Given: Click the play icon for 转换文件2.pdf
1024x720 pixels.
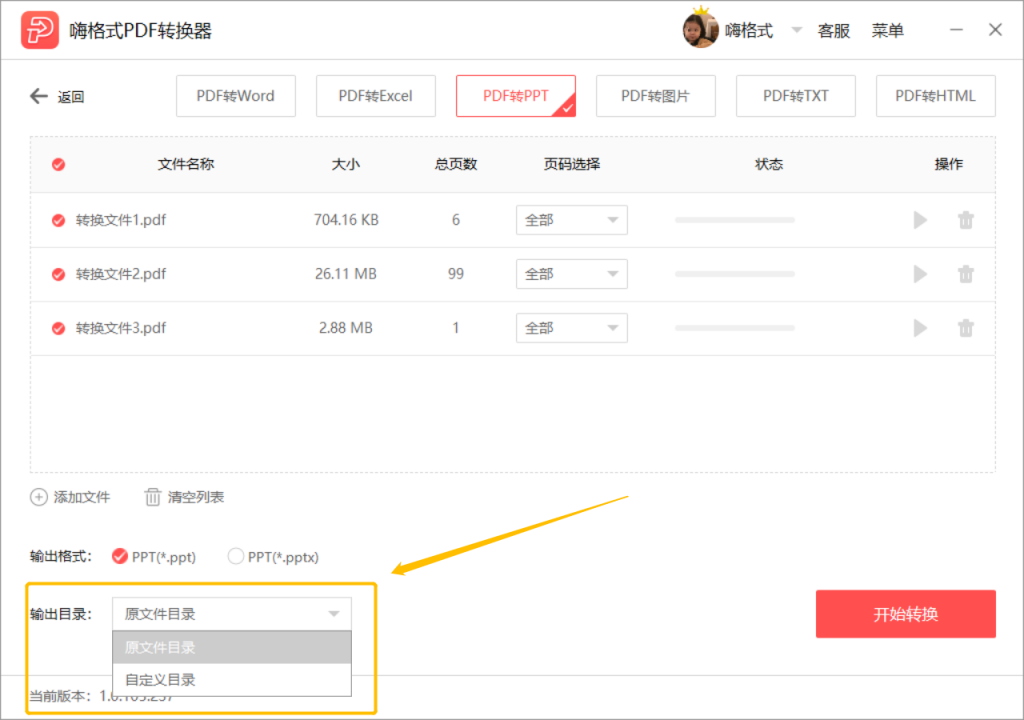Looking at the screenshot, I should 920,274.
